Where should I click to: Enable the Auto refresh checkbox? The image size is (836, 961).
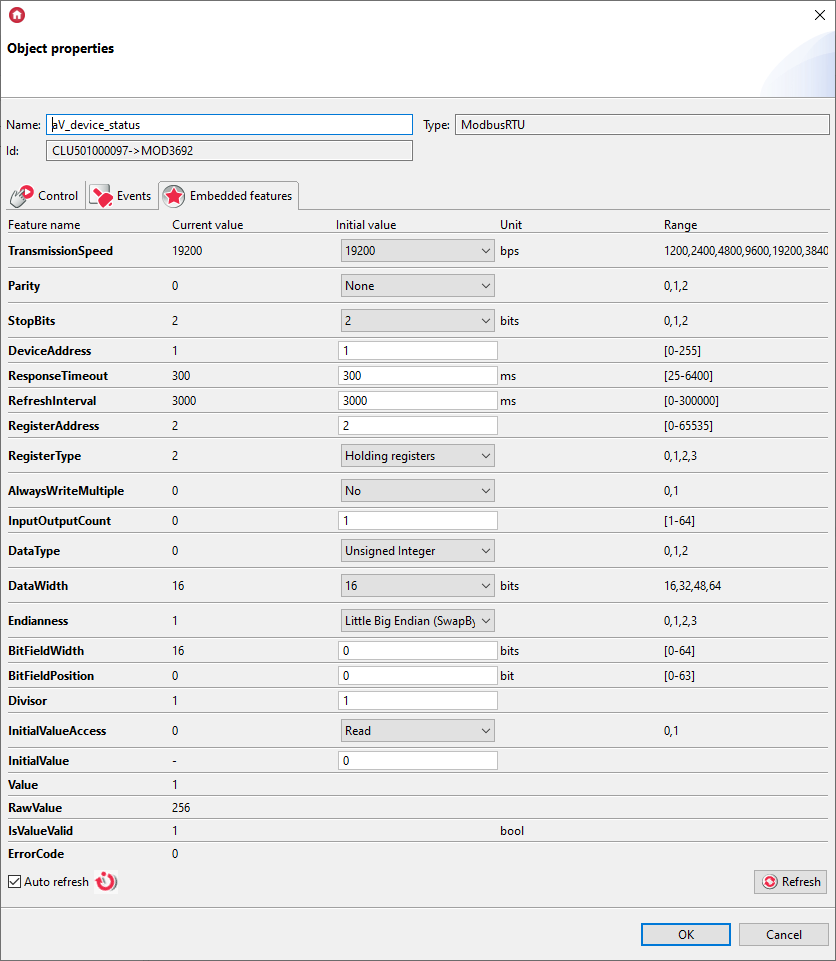pos(13,881)
